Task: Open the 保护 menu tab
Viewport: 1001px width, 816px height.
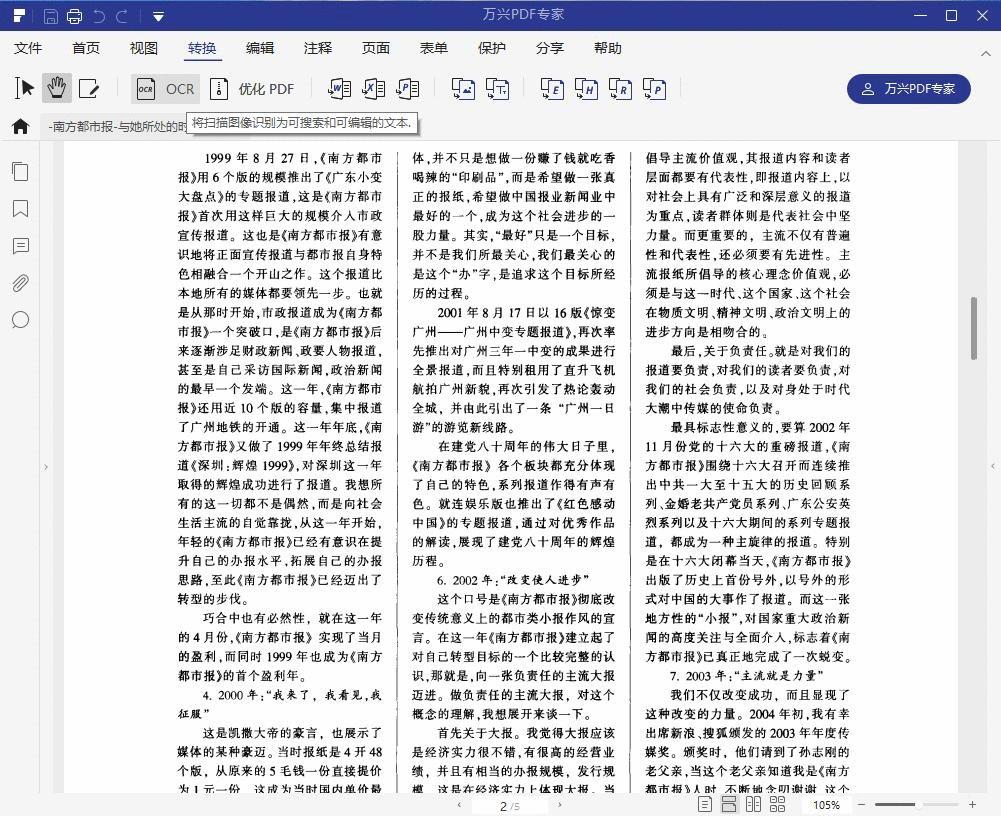Action: click(x=491, y=47)
